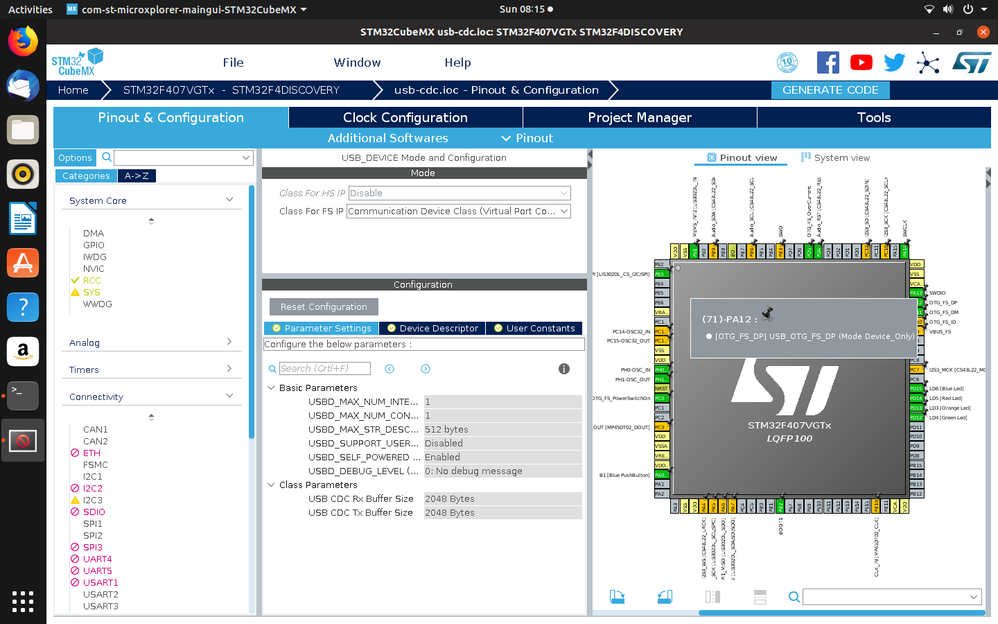Viewport: 998px width, 624px height.
Task: Select the USART2 peripheral
Action: tap(101, 594)
